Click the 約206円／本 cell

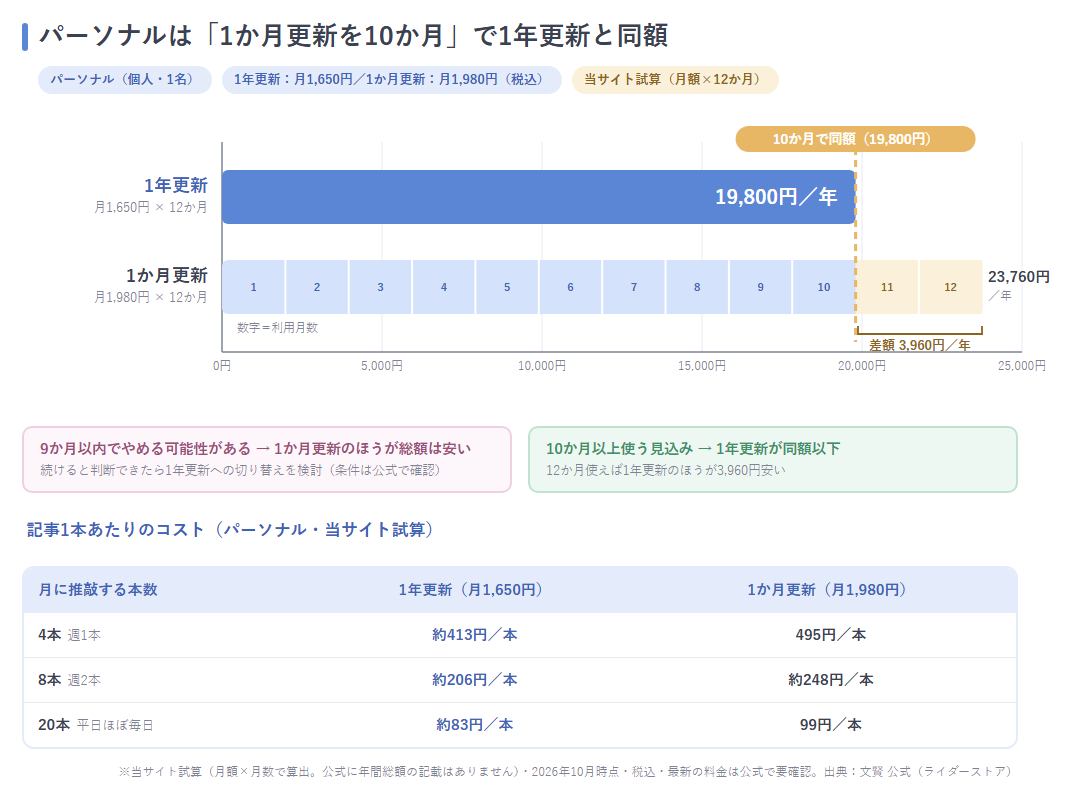(474, 680)
